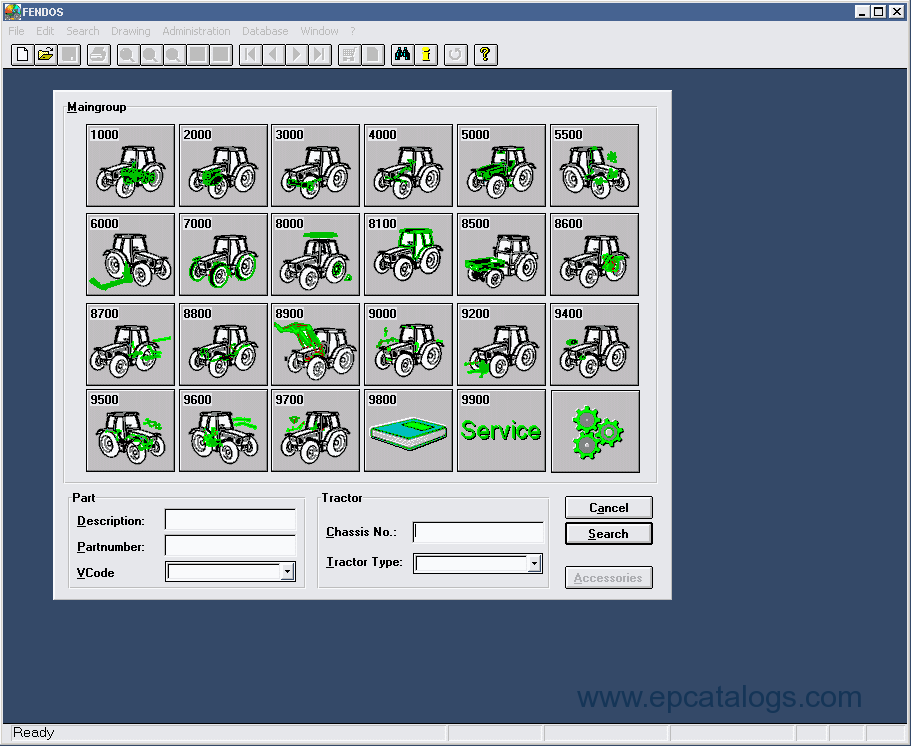Image resolution: width=911 pixels, height=746 pixels.
Task: Choose maingroup 9700 tile
Action: pos(315,431)
